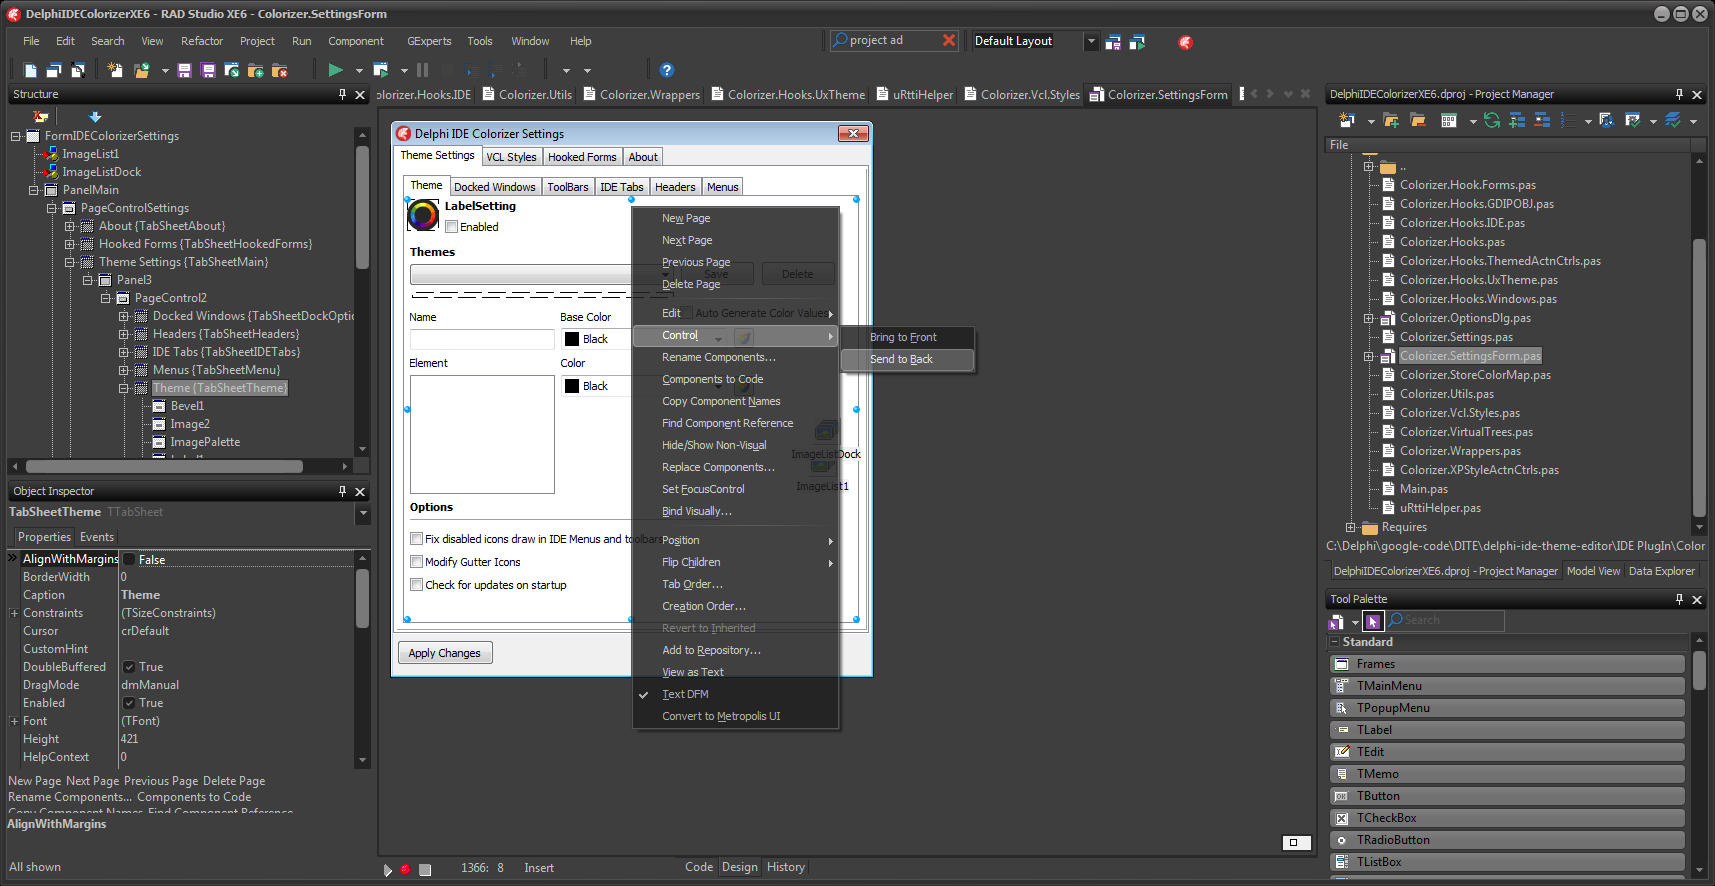This screenshot has height=886, width=1715.
Task: Enable Modify Gutter Icons checkbox
Action: pyautogui.click(x=416, y=561)
